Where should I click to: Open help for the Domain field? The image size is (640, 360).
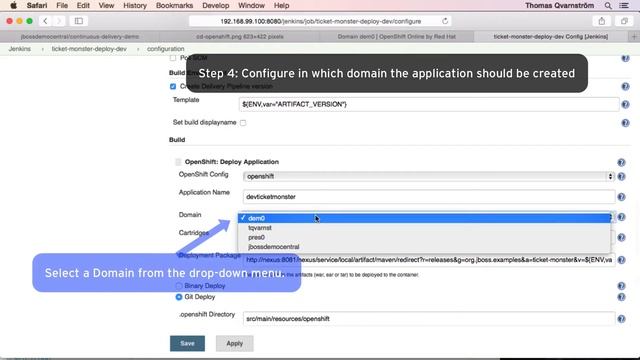pyautogui.click(x=621, y=217)
